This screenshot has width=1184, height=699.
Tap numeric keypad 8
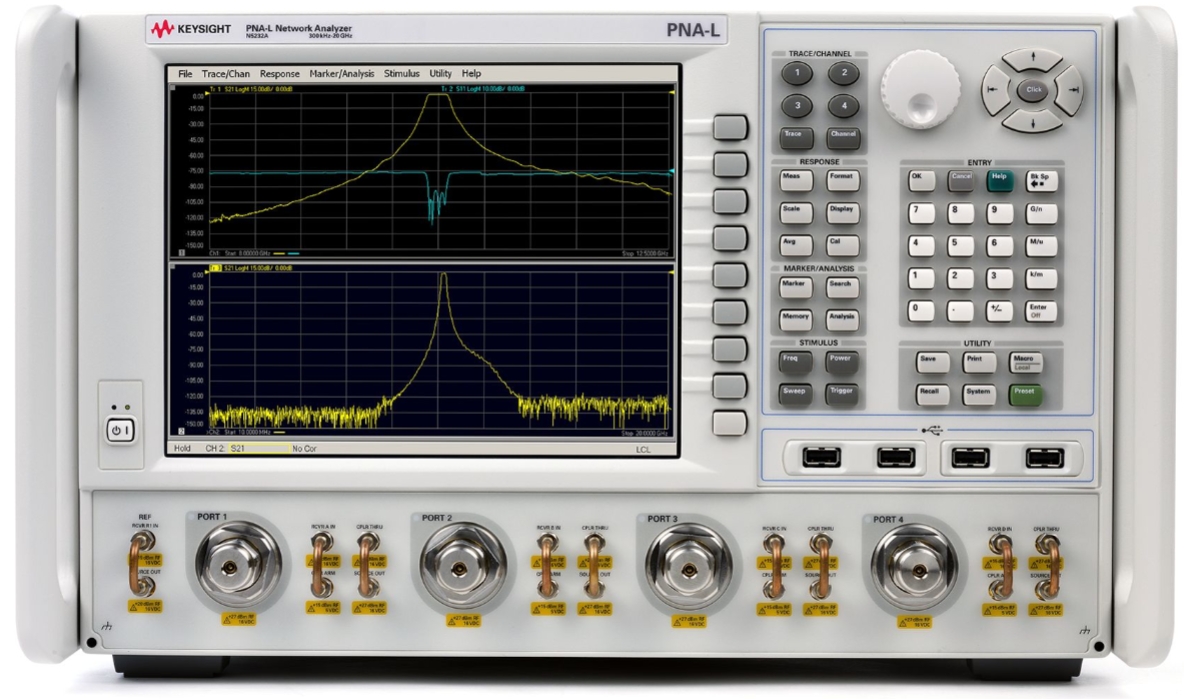[960, 213]
